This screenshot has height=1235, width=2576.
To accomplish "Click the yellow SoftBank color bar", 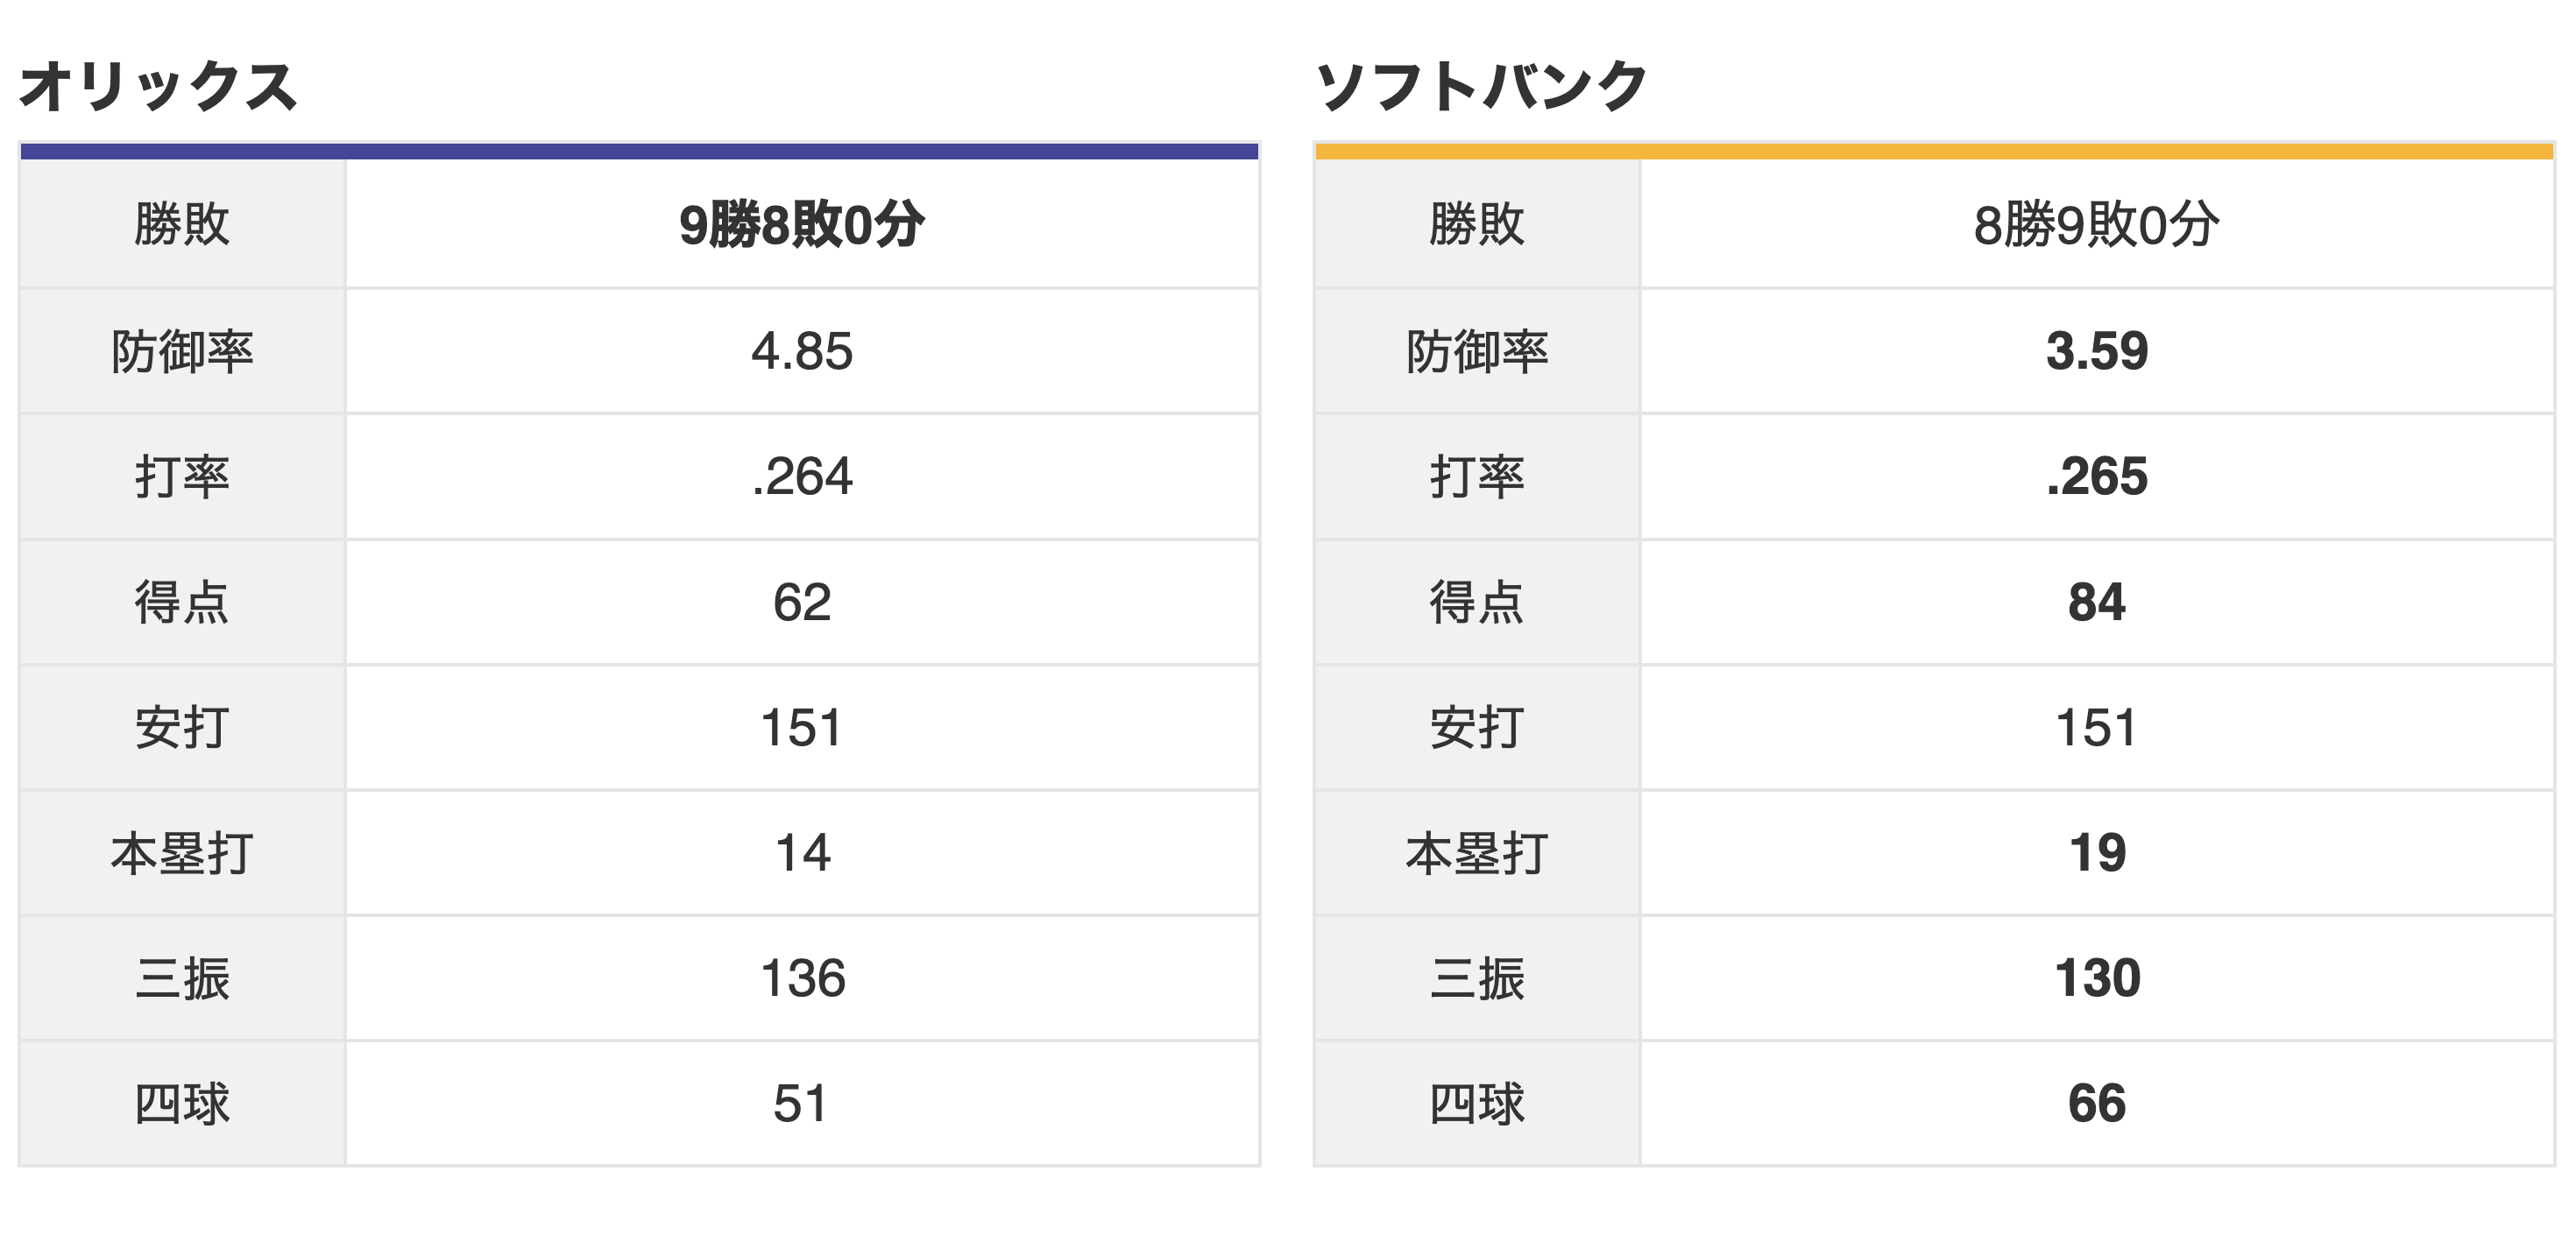I will [1934, 151].
